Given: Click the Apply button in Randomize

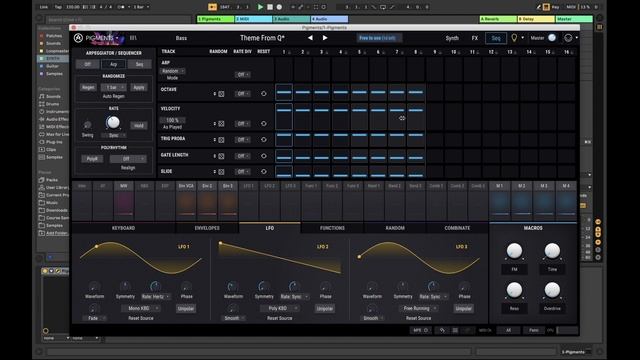Looking at the screenshot, I should pos(139,87).
